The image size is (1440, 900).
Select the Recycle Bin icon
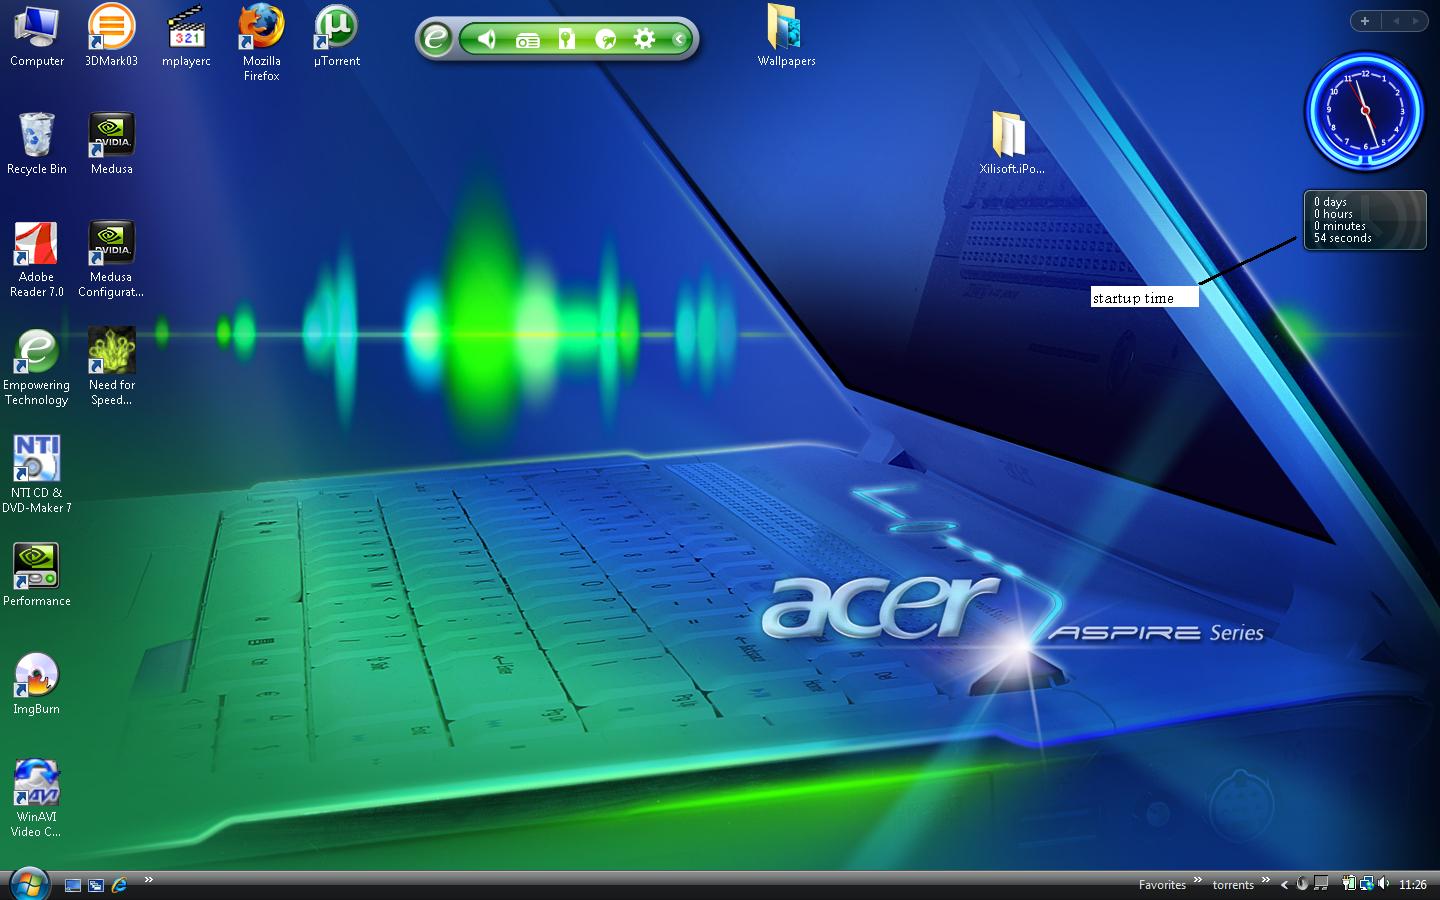(36, 144)
